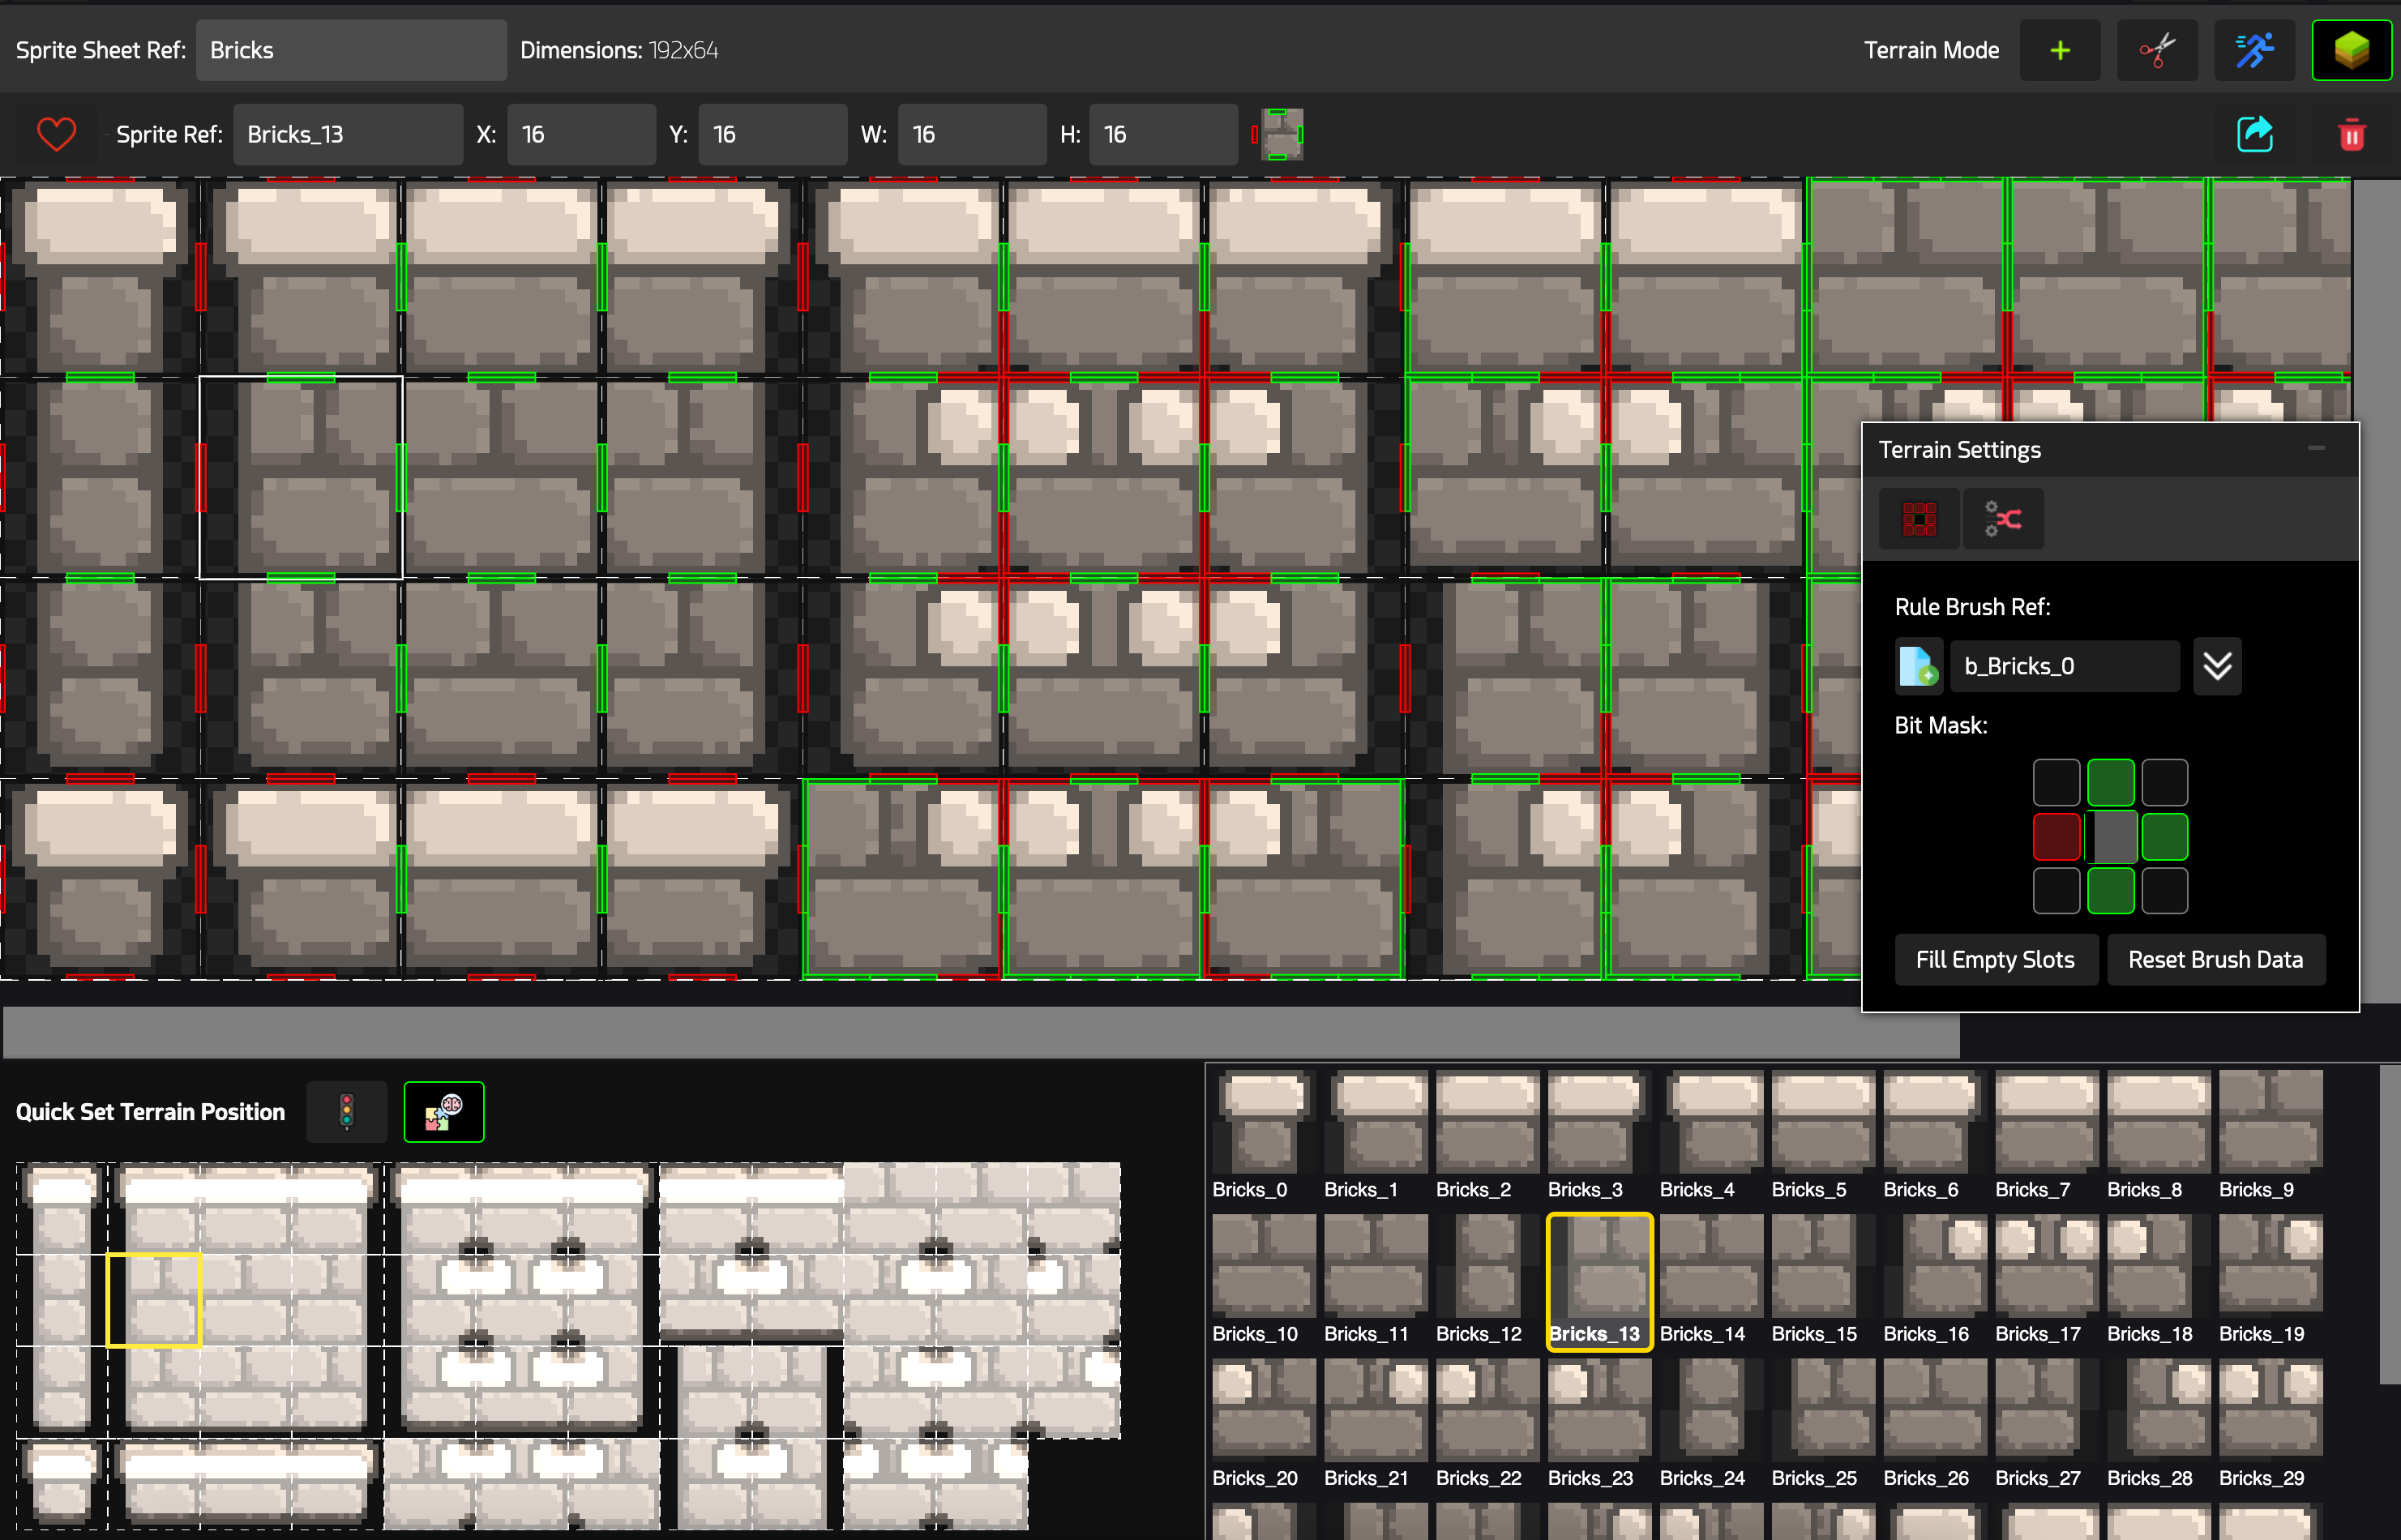Select the Bricks_24 sprite thumbnail

point(1711,1409)
